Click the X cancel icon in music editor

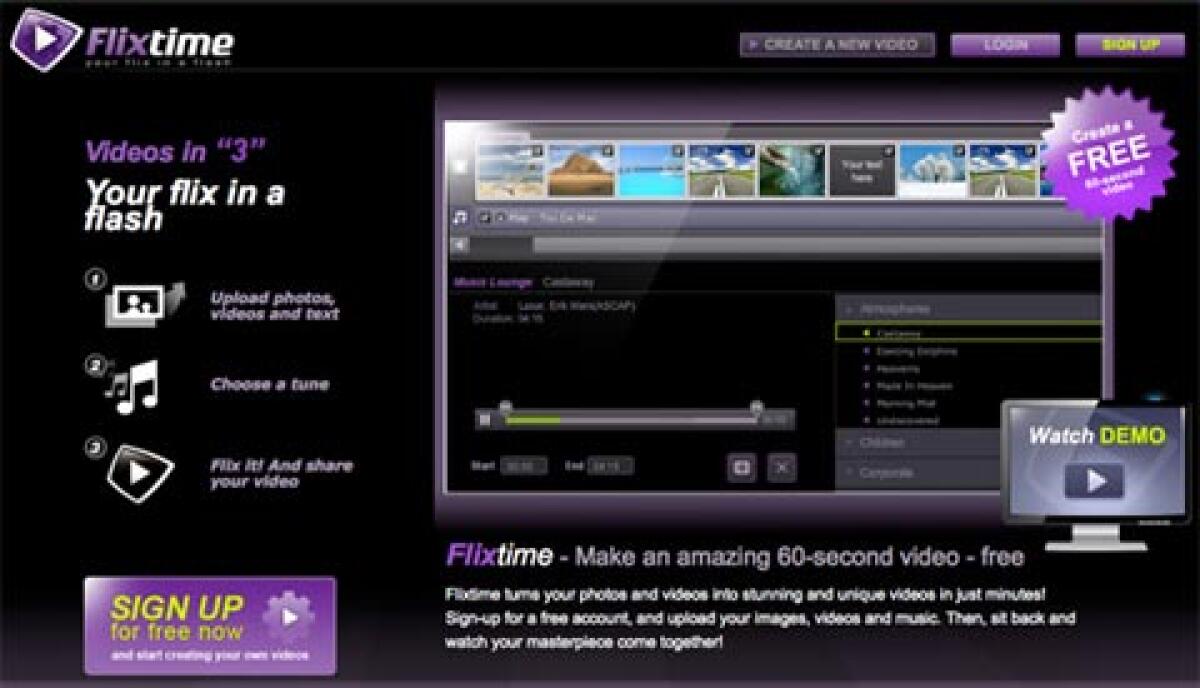click(783, 467)
